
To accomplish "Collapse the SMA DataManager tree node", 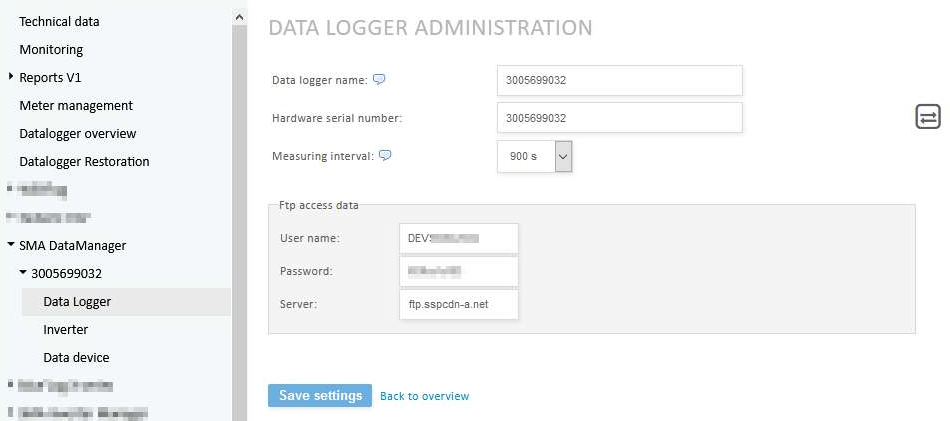I will (11, 245).
